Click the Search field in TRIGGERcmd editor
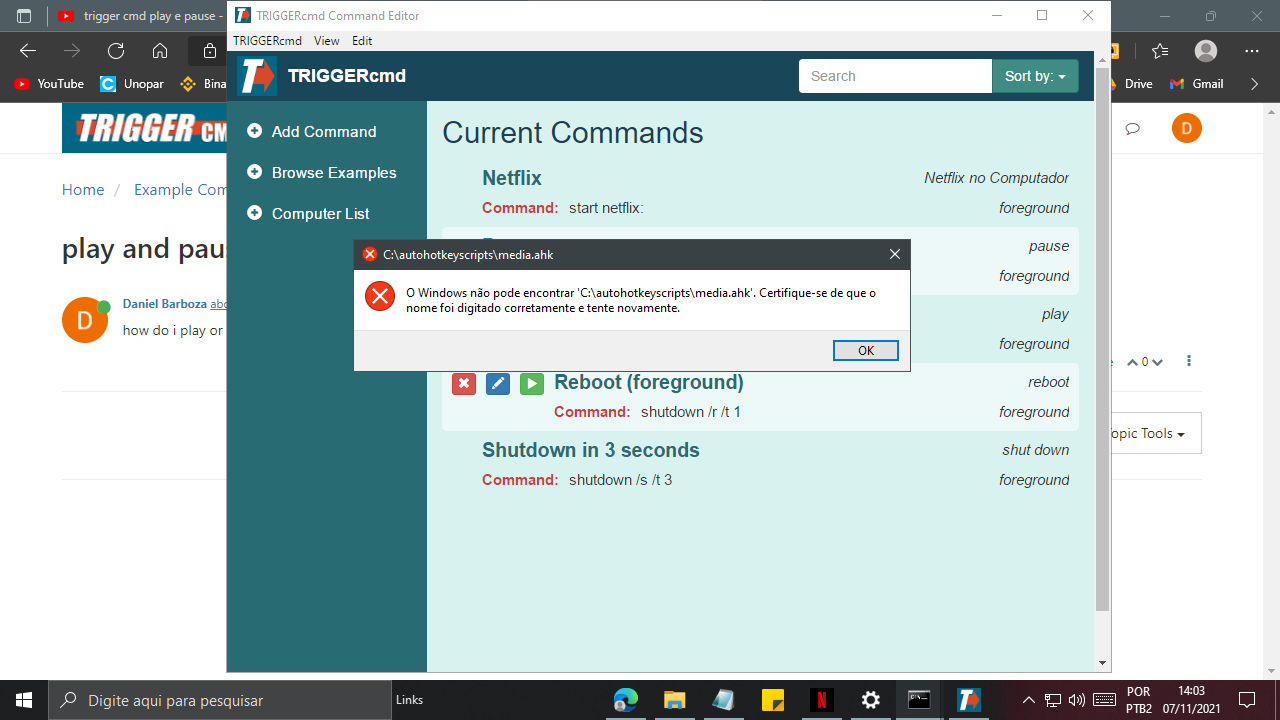 pyautogui.click(x=895, y=76)
